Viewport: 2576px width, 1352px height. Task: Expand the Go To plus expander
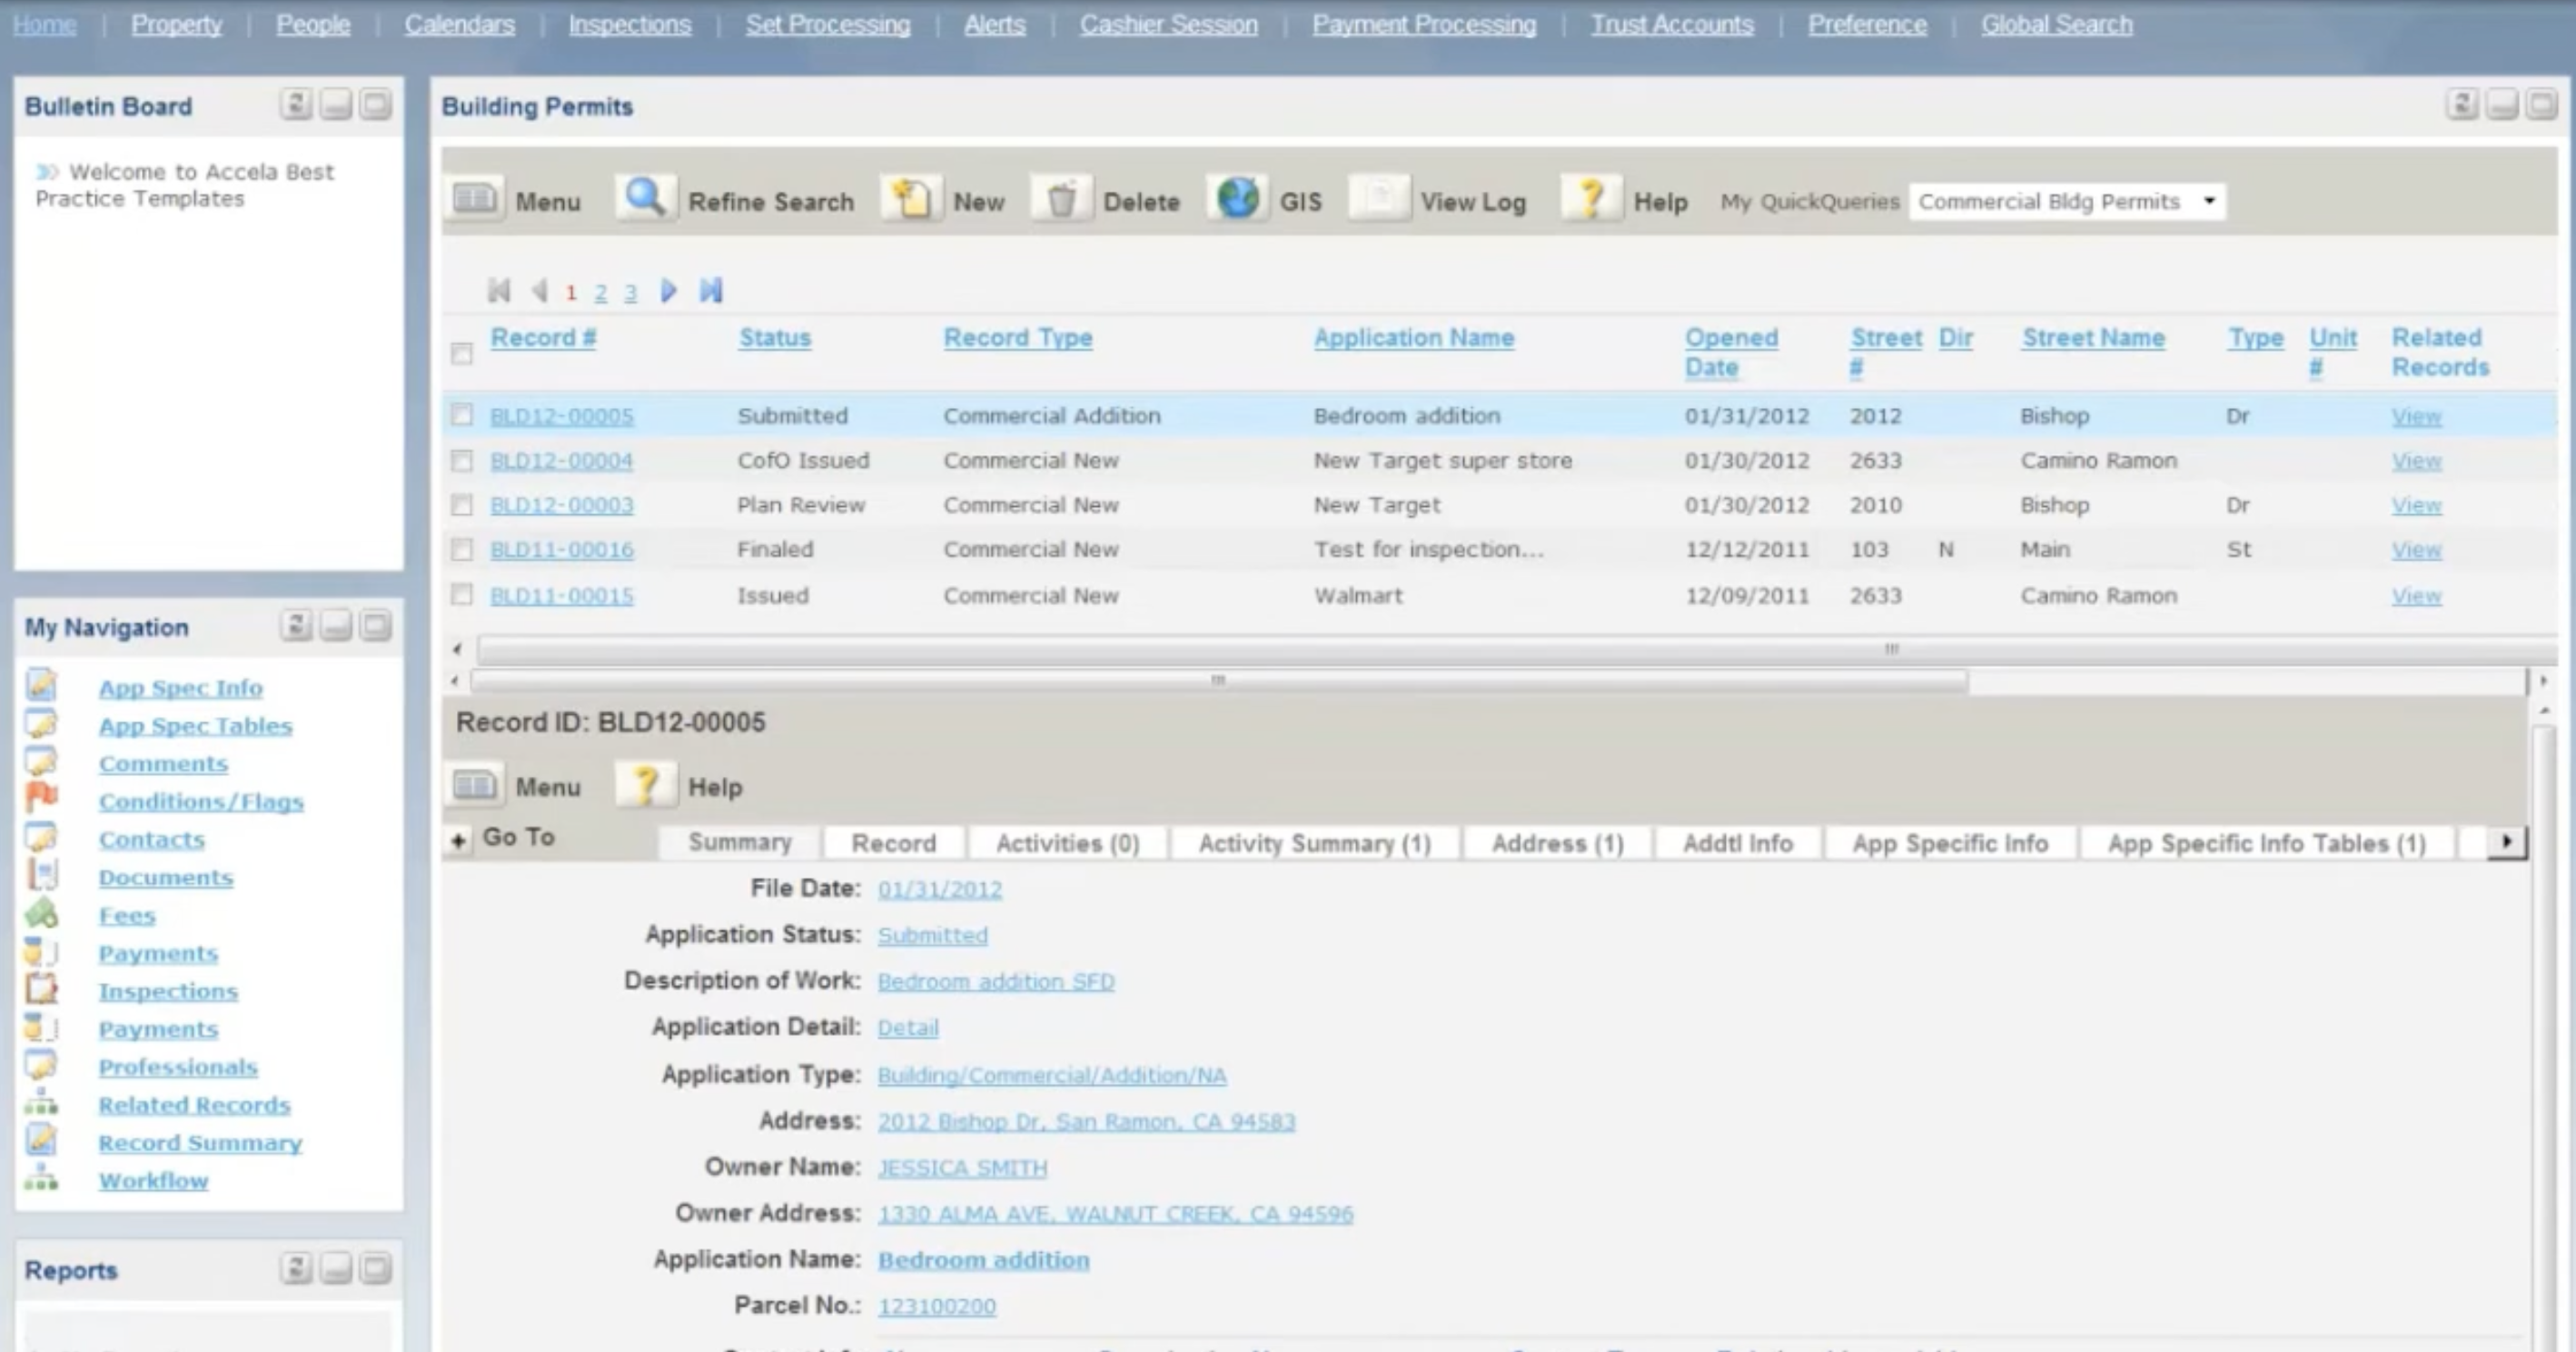tap(458, 840)
